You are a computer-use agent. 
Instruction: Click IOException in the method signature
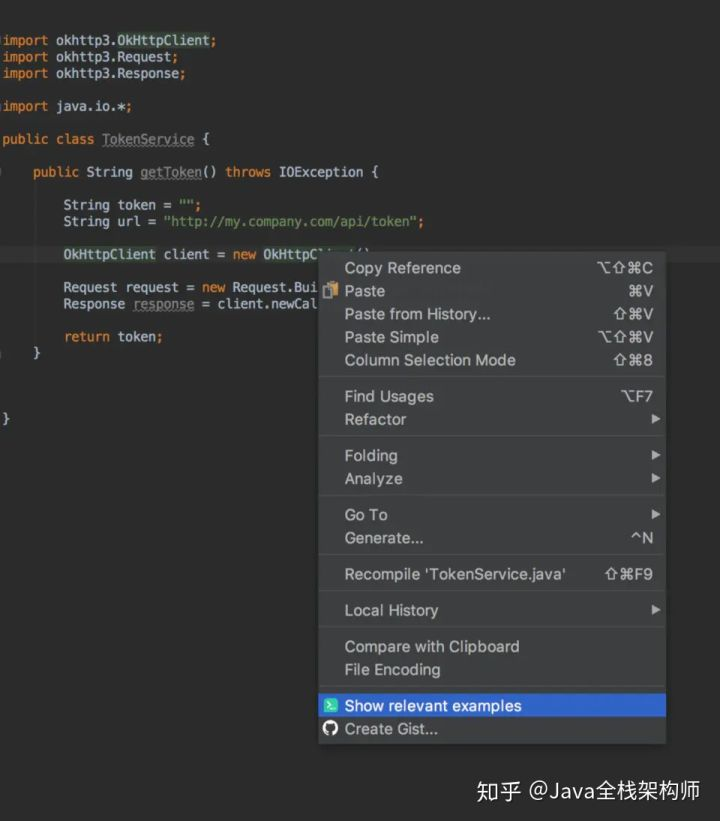(x=320, y=172)
